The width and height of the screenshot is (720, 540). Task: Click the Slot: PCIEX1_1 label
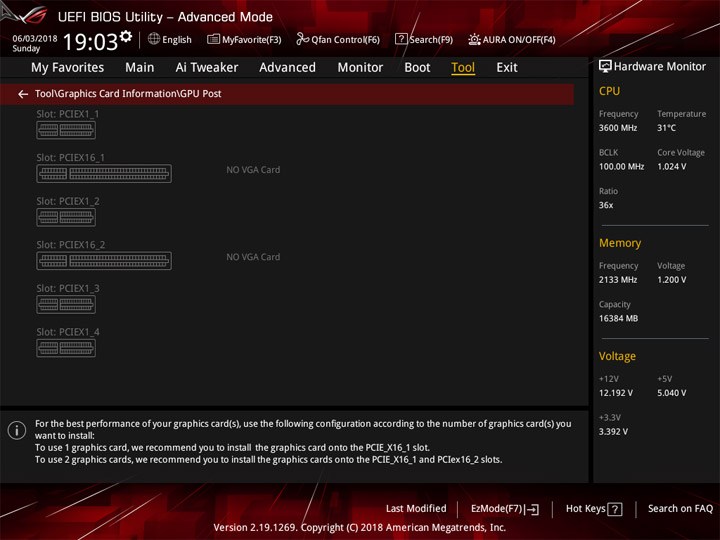pos(68,114)
